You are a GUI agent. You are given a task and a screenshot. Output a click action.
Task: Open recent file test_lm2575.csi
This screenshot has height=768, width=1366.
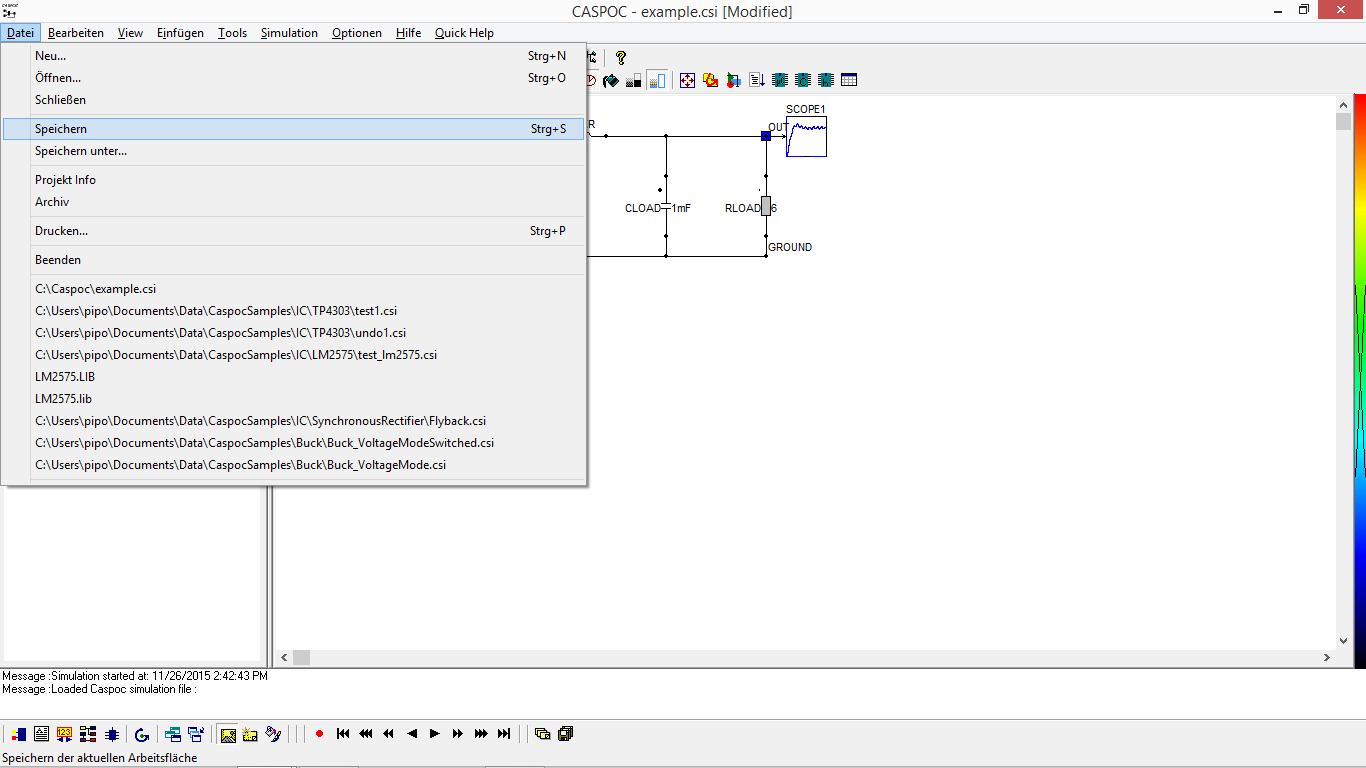(294, 355)
